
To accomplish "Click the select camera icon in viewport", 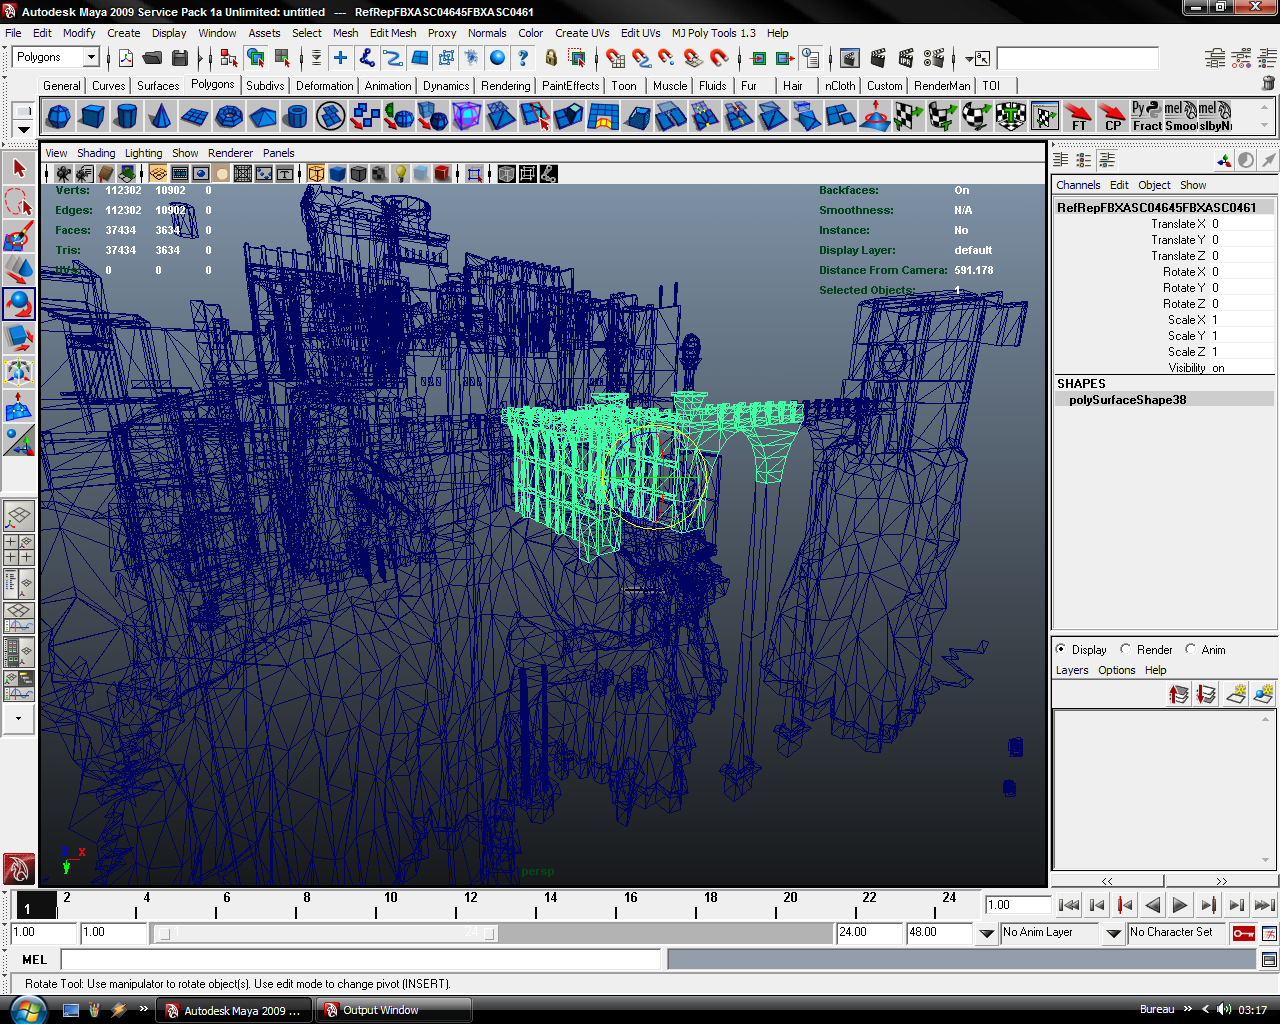I will point(63,174).
